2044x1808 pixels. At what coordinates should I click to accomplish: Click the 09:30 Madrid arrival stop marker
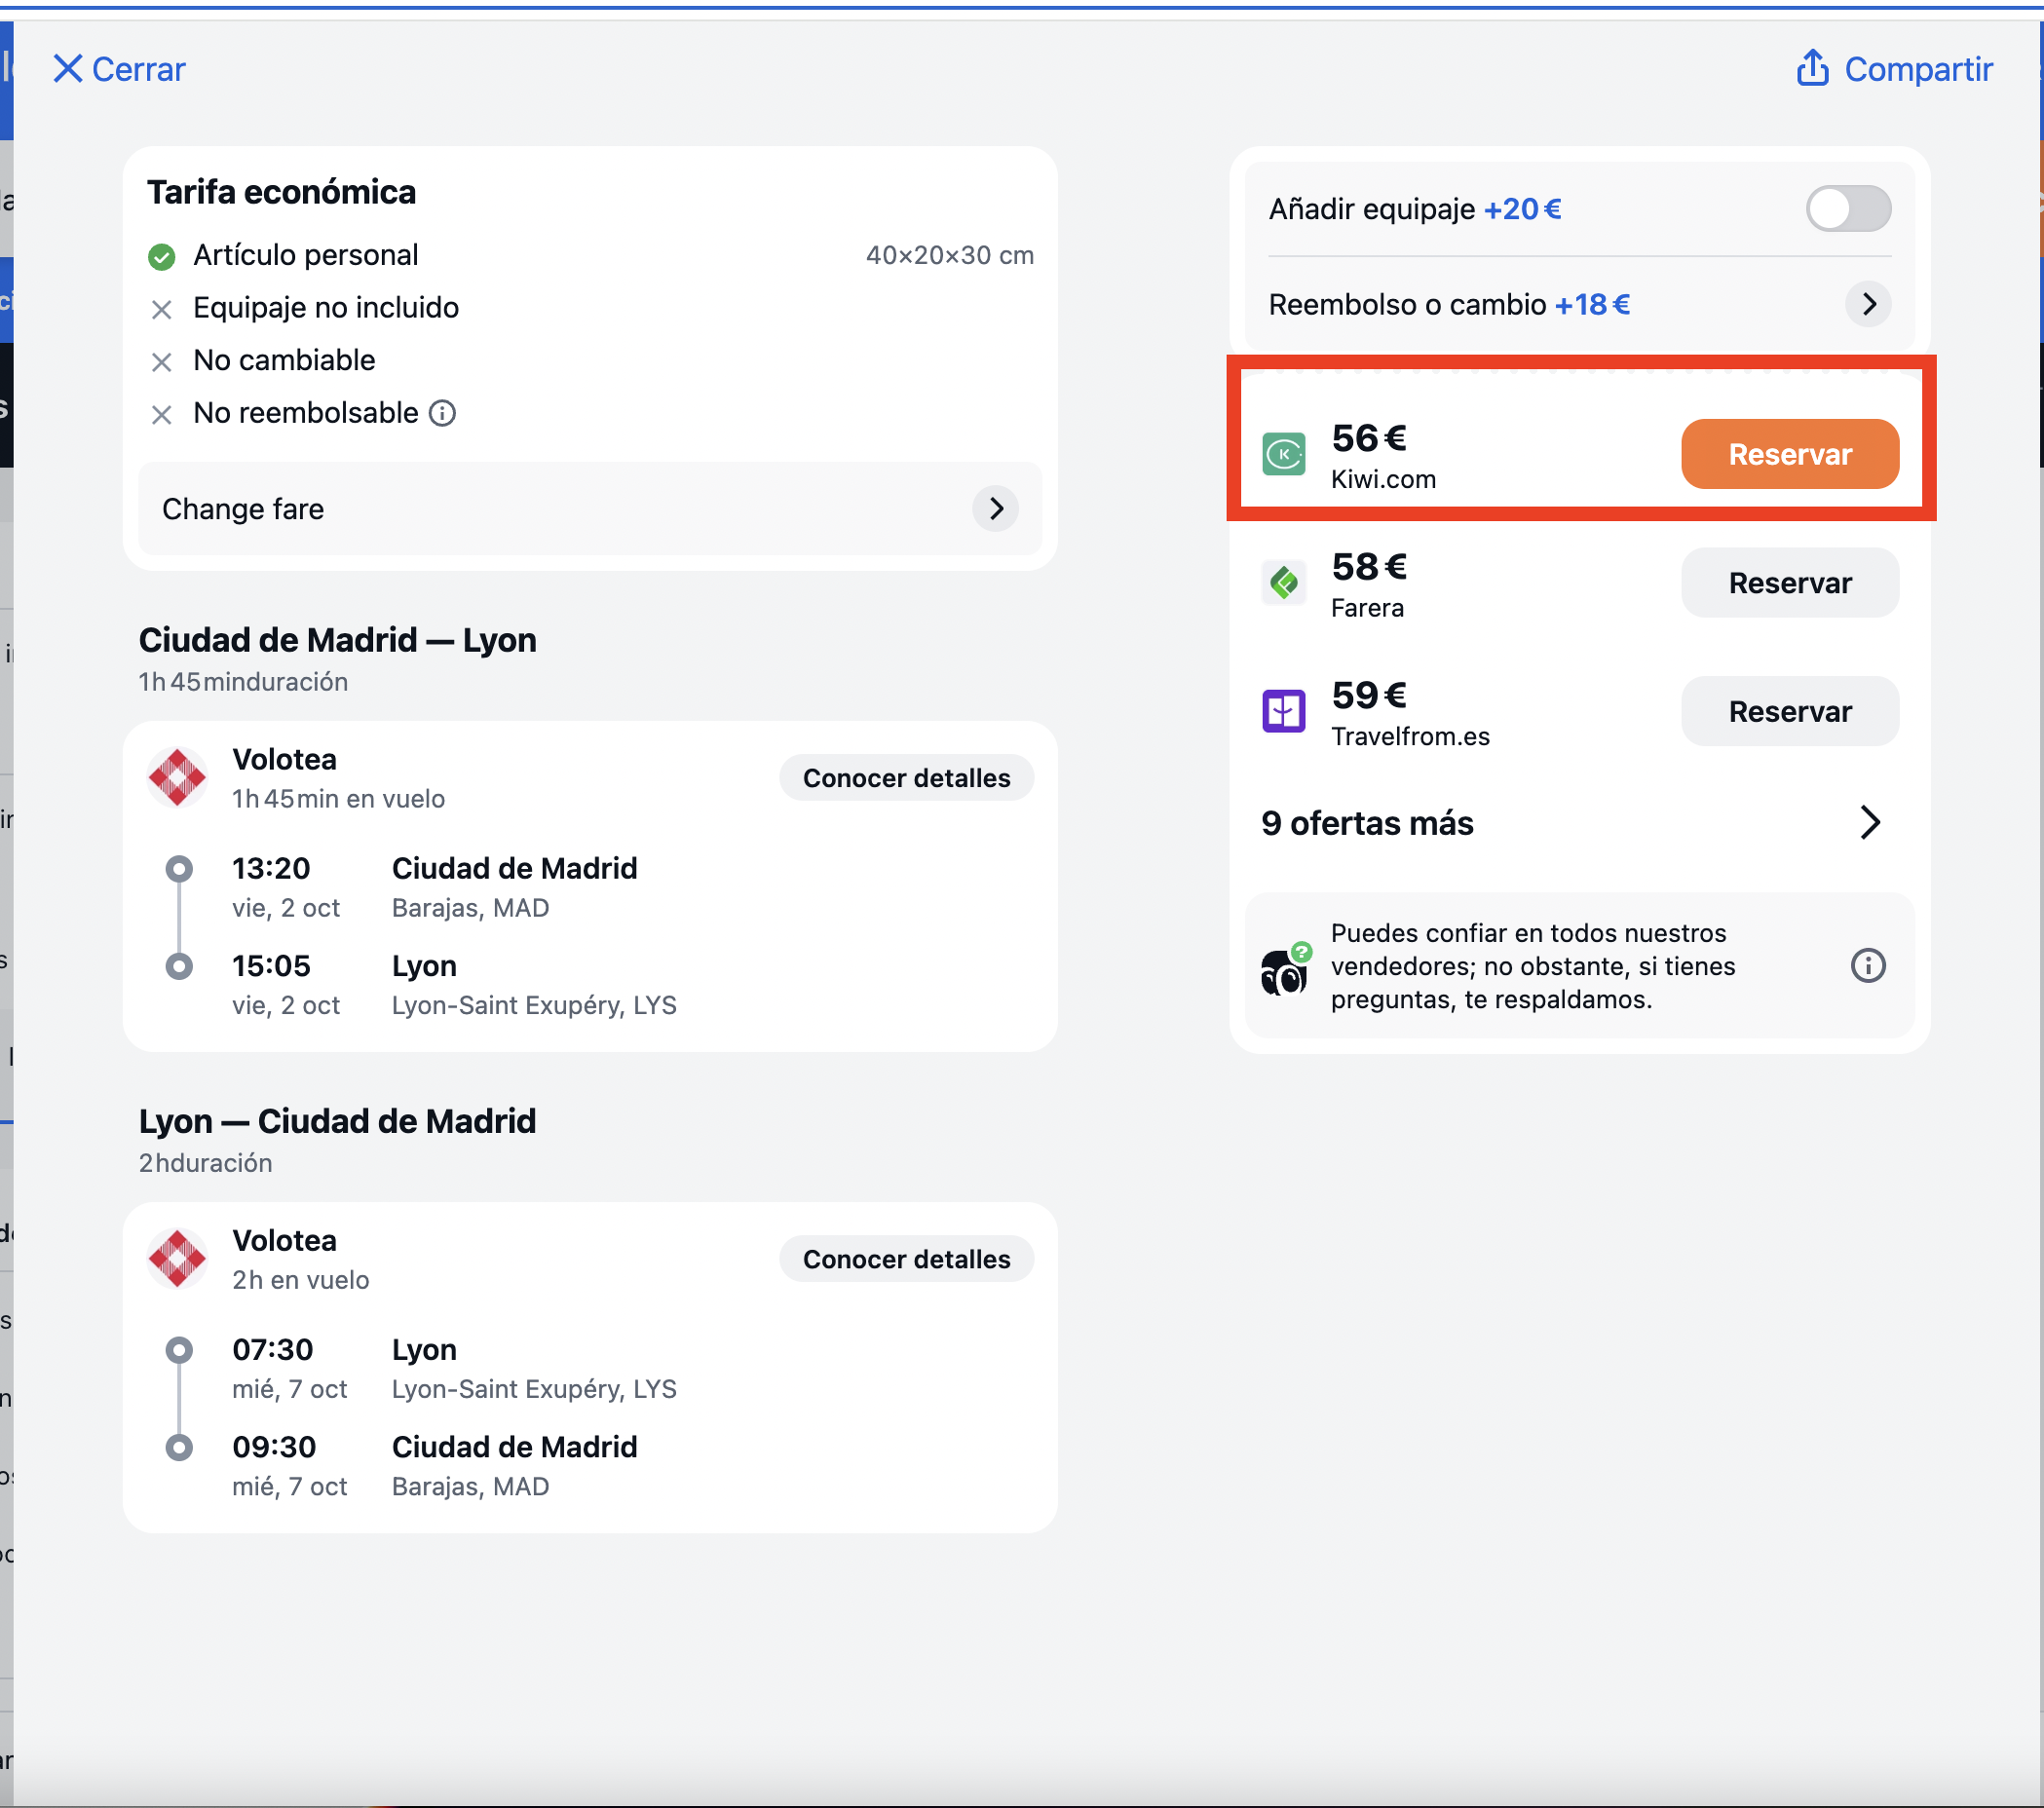(x=179, y=1447)
